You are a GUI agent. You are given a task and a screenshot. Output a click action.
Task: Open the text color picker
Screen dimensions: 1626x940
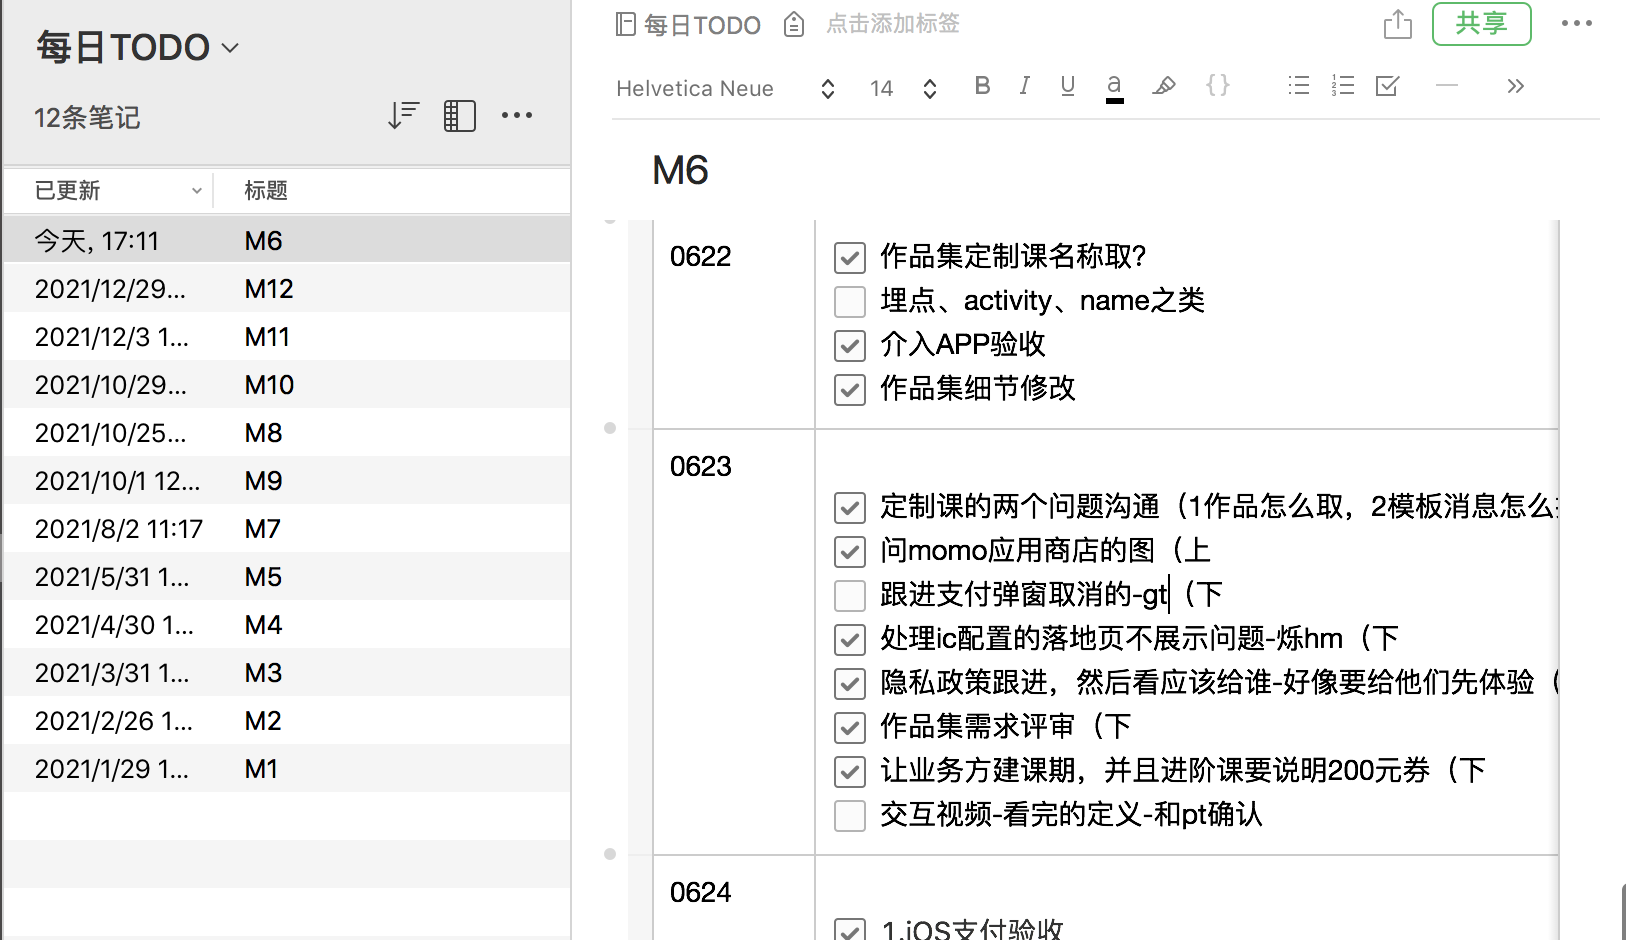click(1114, 88)
